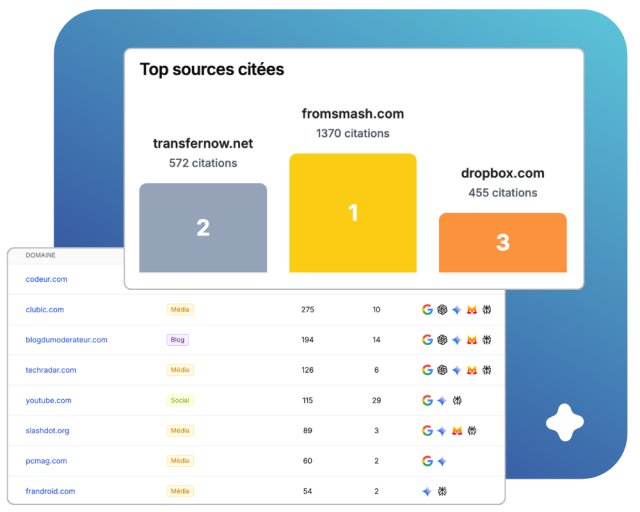640x512 pixels.
Task: Choose Google icon in techradar.com row
Action: point(427,370)
